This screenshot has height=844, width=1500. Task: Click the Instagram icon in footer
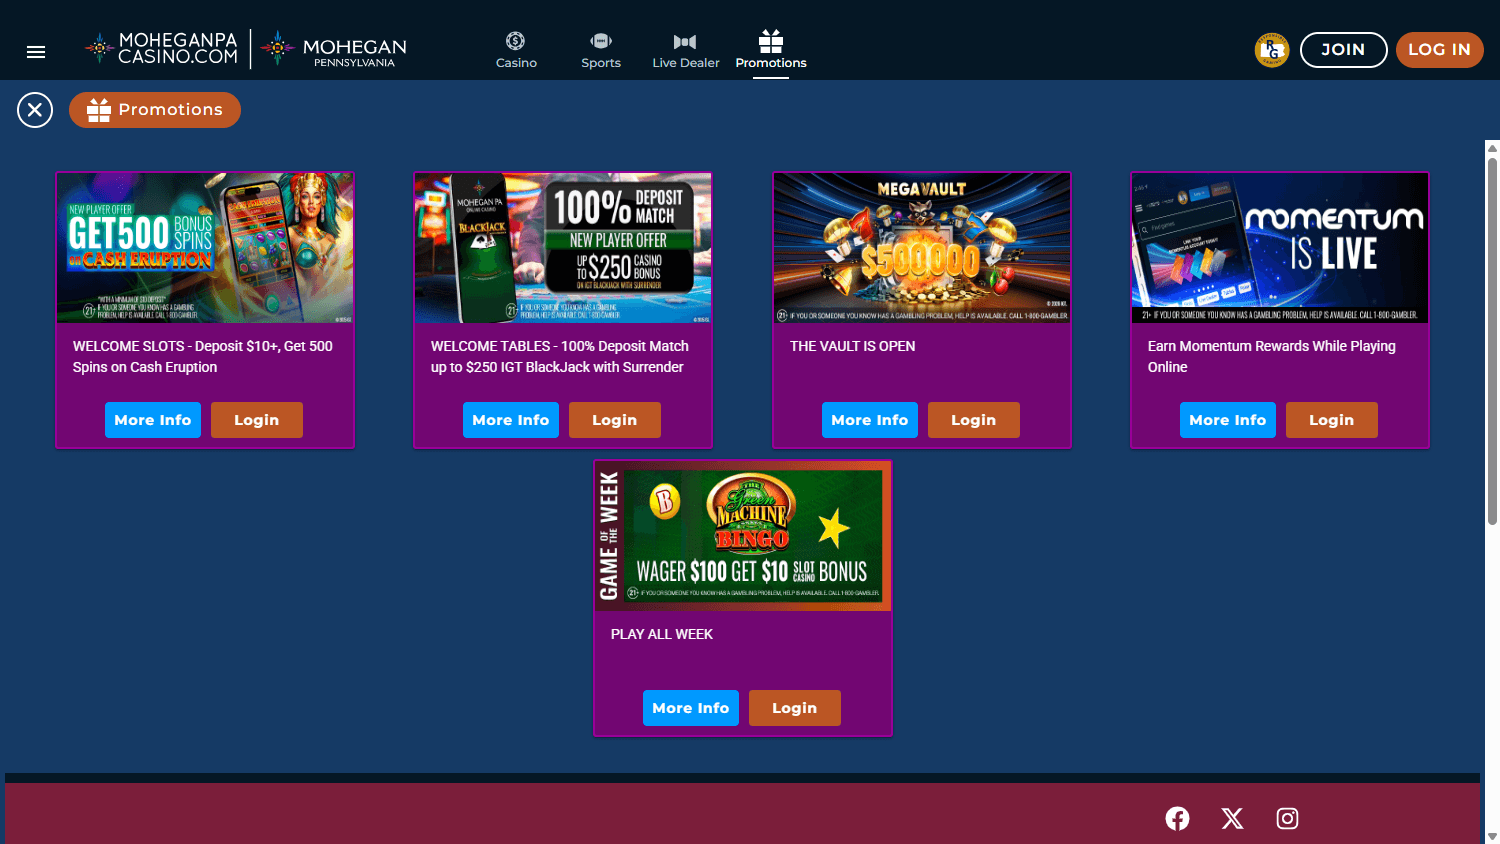(x=1287, y=818)
